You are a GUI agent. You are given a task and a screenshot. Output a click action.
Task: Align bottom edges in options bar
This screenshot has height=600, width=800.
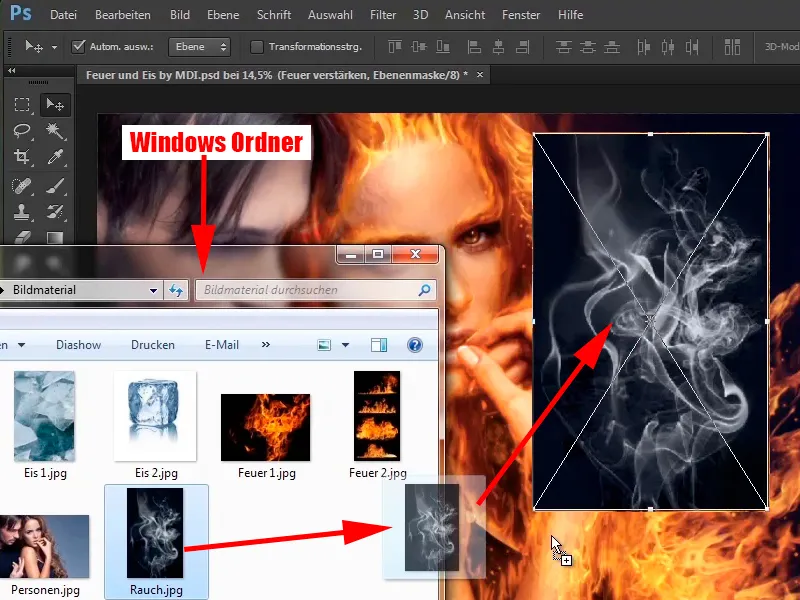point(443,47)
